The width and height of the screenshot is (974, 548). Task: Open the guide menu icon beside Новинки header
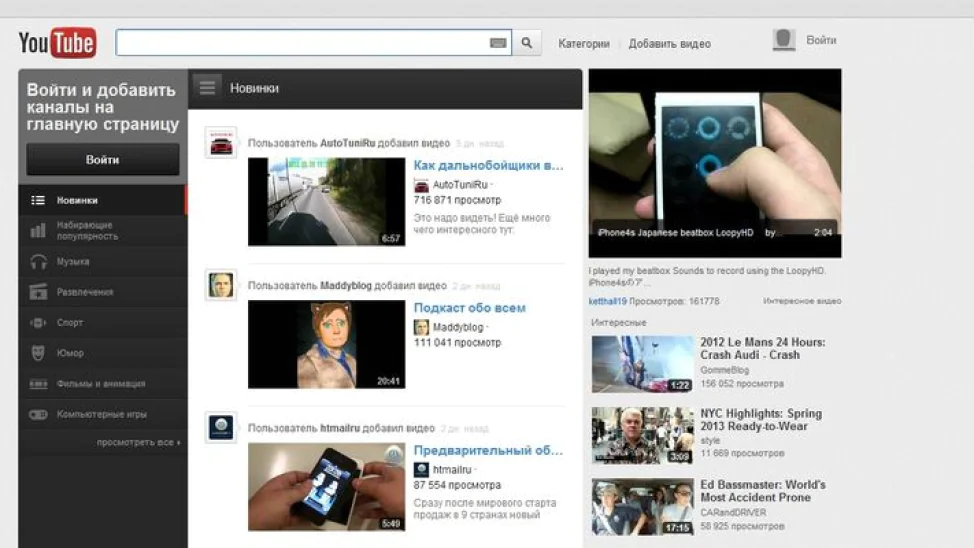[207, 88]
